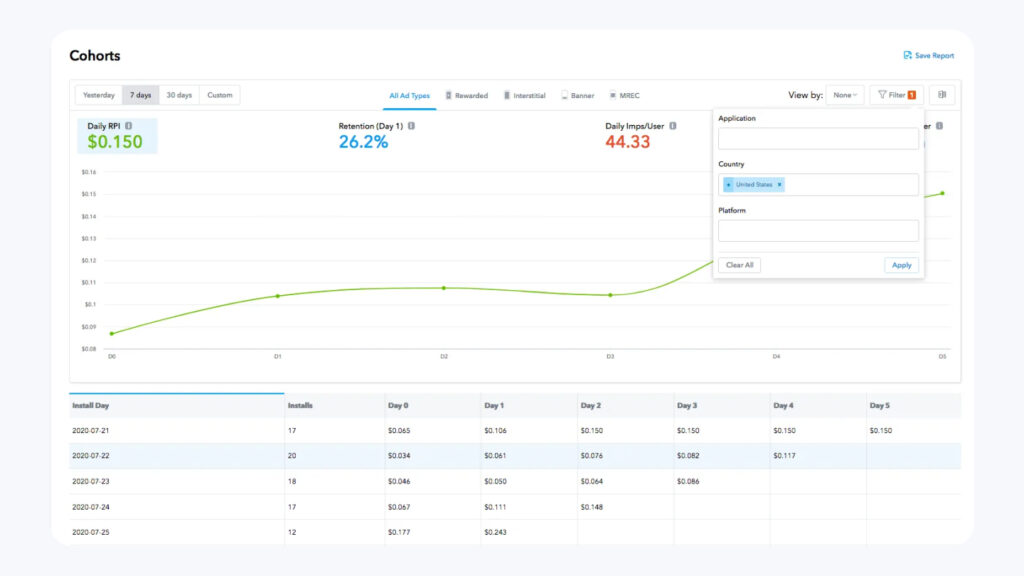
Task: Click the $0.086 Day 3 value
Action: tap(688, 481)
